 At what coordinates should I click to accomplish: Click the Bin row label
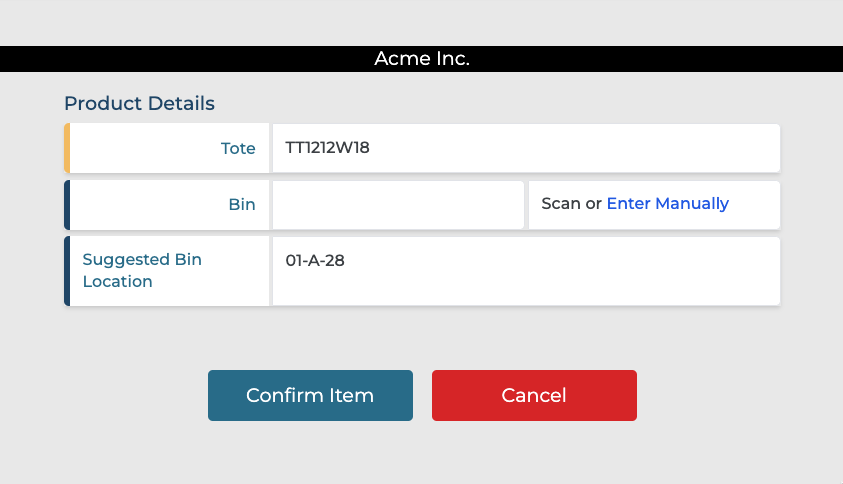[242, 205]
